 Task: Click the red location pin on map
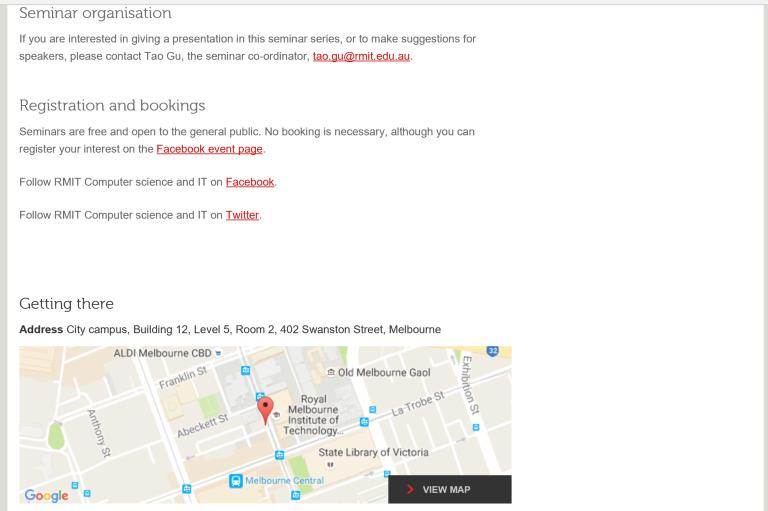point(265,409)
